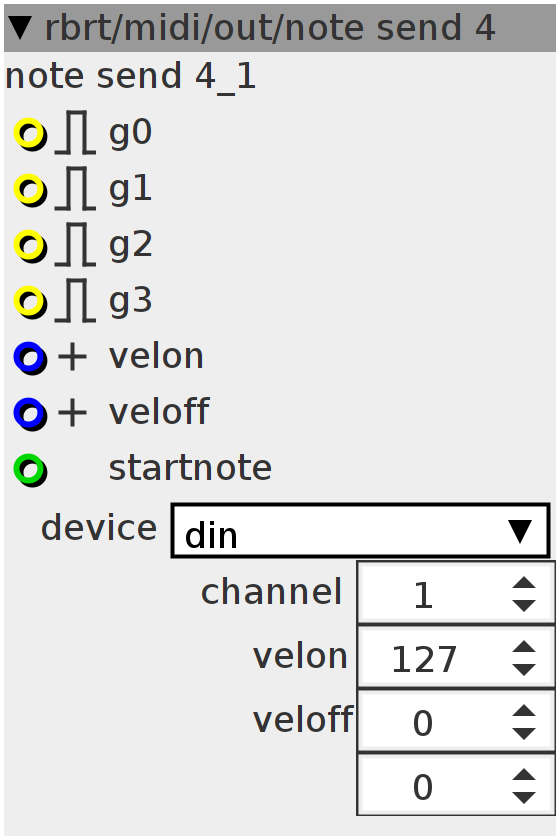Increase veloff value with up arrow
560x840 pixels.
(524, 711)
